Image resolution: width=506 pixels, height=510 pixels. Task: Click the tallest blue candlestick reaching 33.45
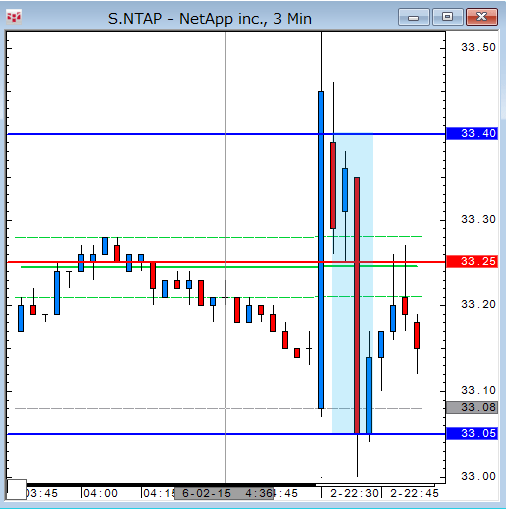pyautogui.click(x=321, y=250)
